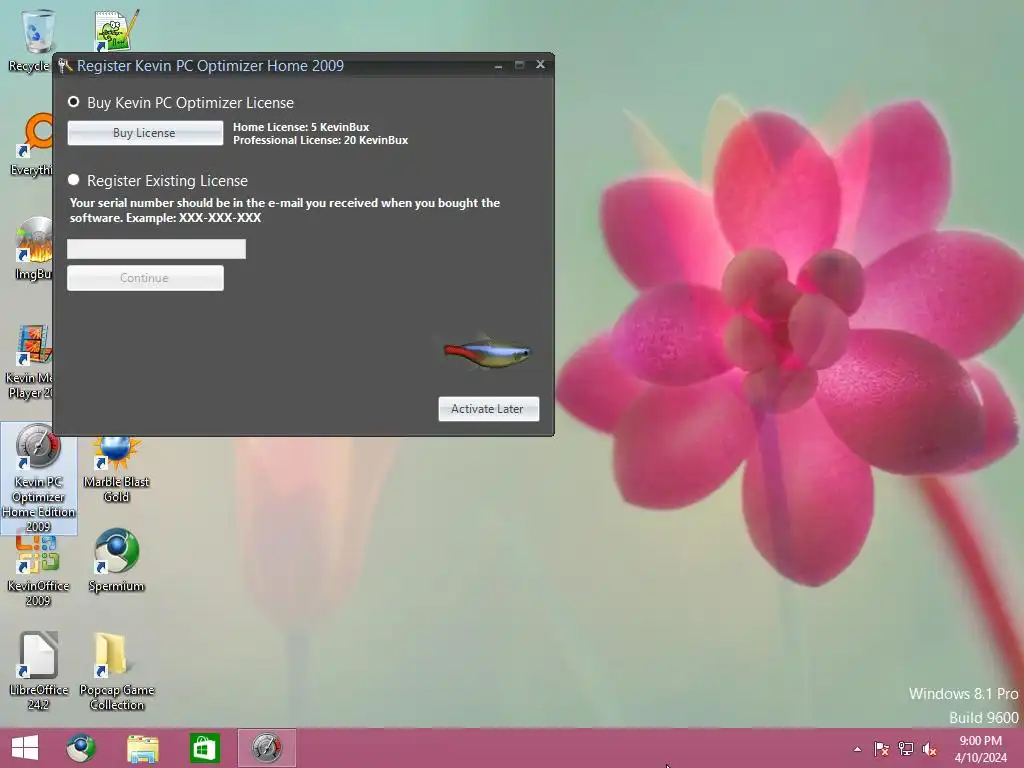Open the Windows Start button
Image resolution: width=1024 pixels, height=768 pixels.
[x=25, y=748]
